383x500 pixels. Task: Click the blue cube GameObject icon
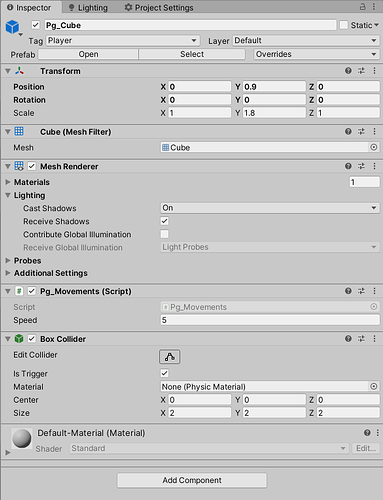pos(13,27)
